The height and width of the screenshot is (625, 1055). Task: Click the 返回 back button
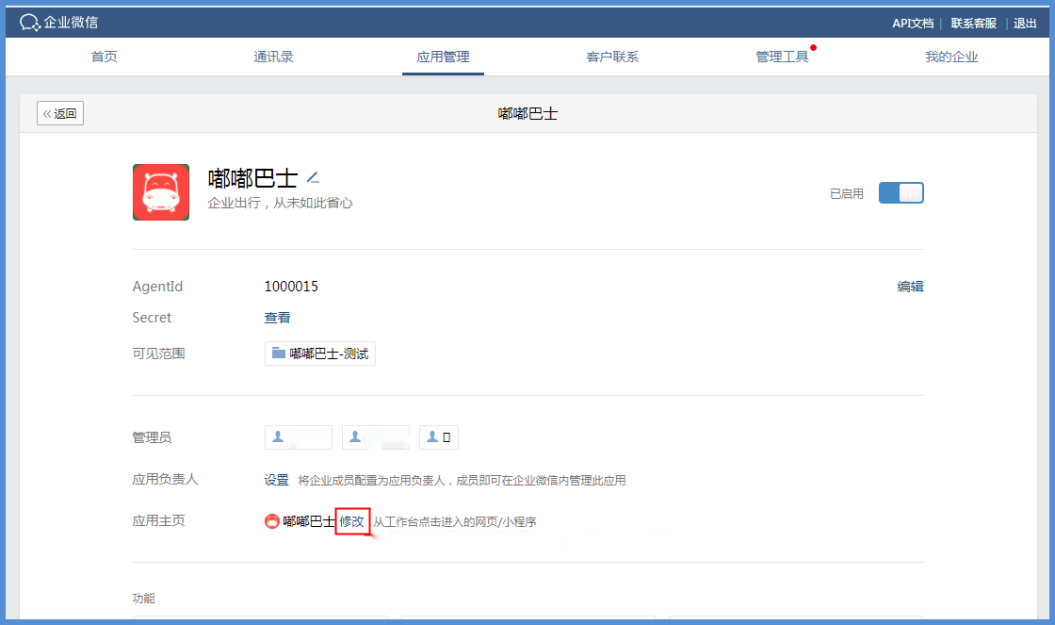(x=60, y=113)
